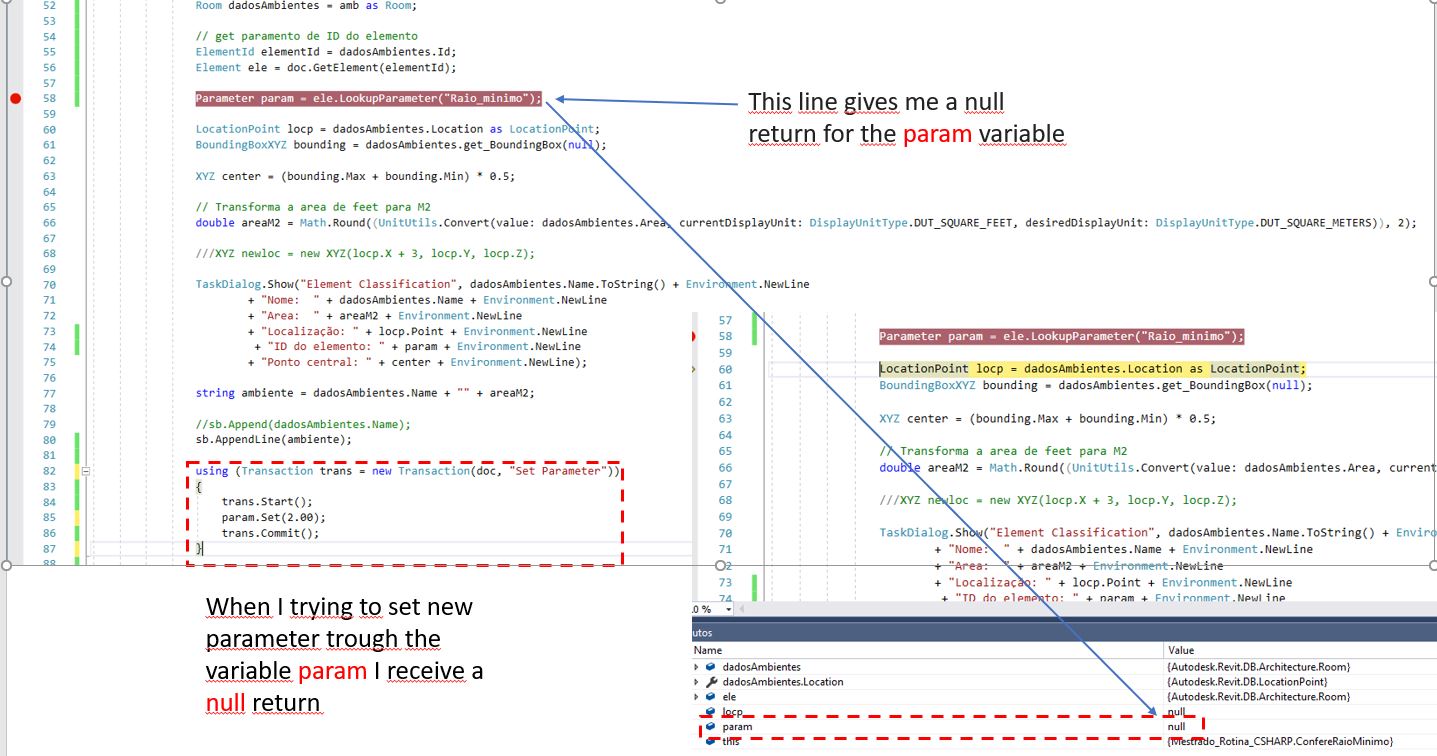The width and height of the screenshot is (1437, 756).
Task: Expand the ele variable tree node
Action: pyautogui.click(x=695, y=696)
